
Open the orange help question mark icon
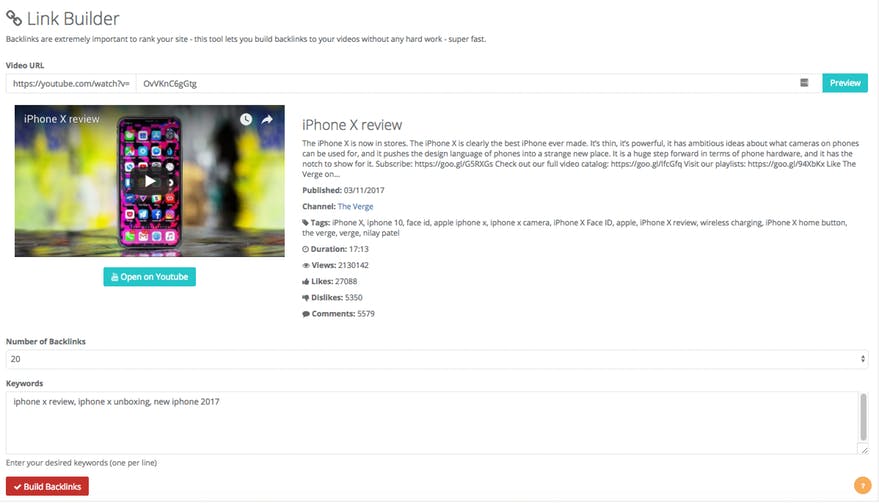[x=862, y=486]
